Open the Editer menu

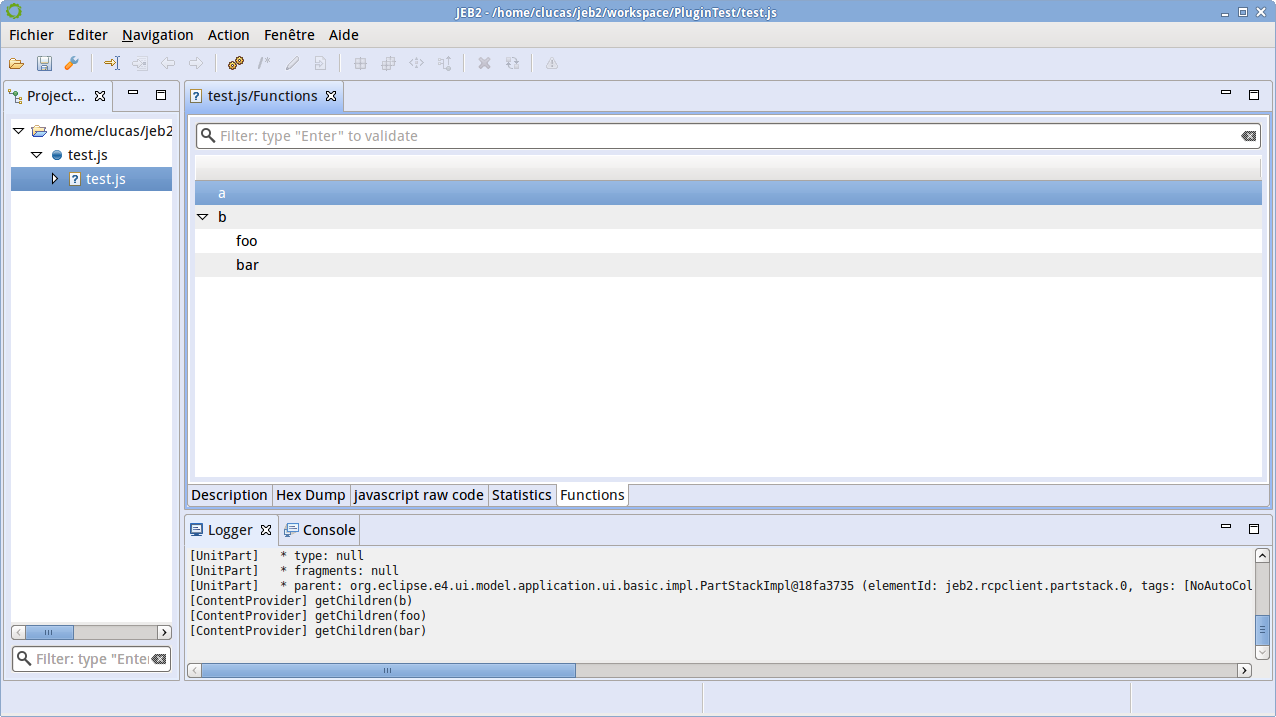coord(88,35)
